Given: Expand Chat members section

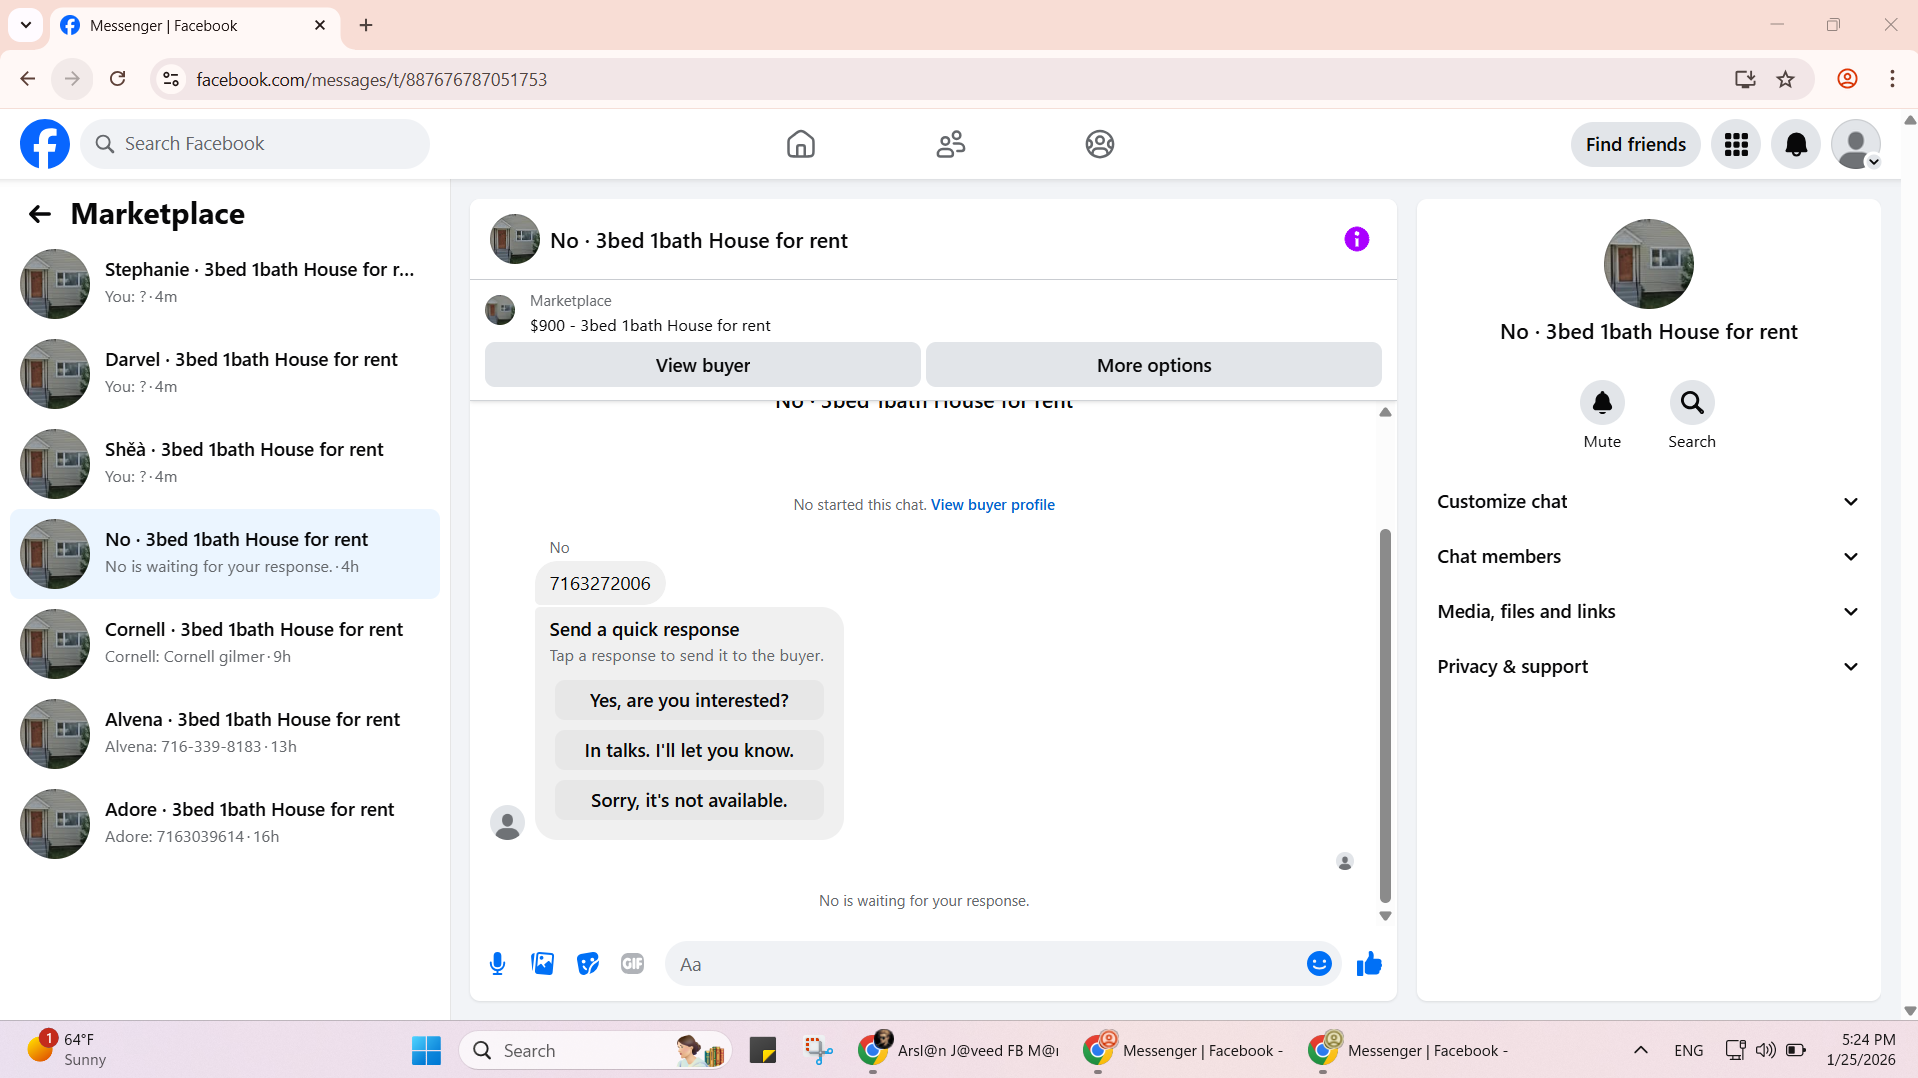Looking at the screenshot, I should tap(1648, 557).
